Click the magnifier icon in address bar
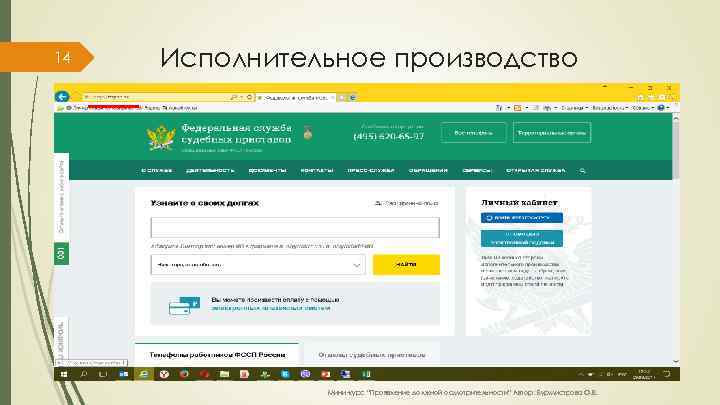Screen dimensions: 720x405 tap(234, 97)
